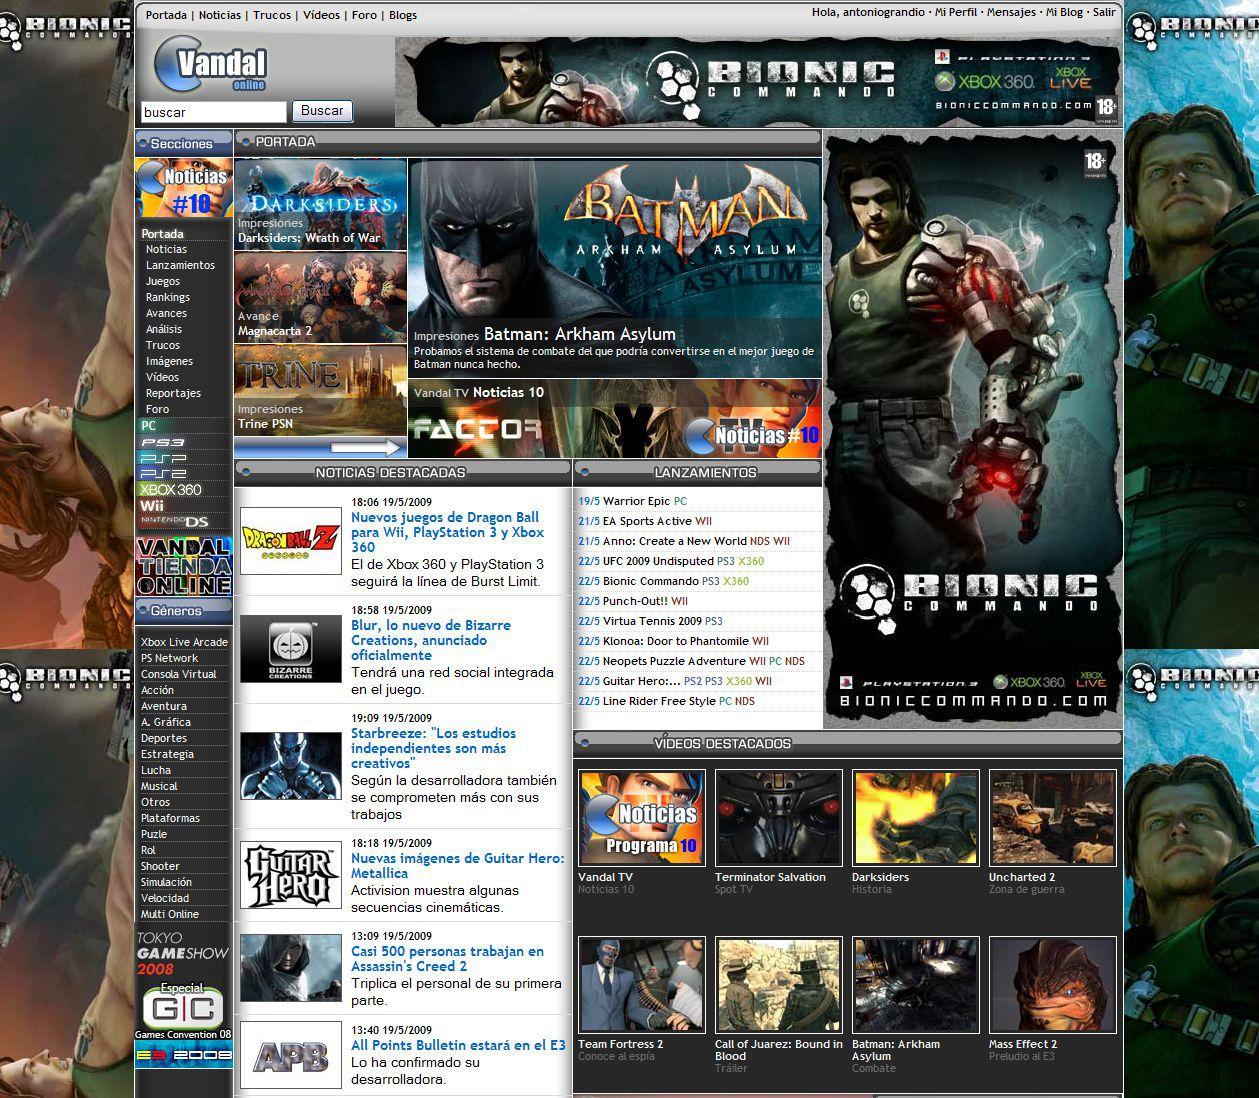Open the Bionic Commando top banner ad
Viewport: 1259px width, 1098px height.
coord(757,82)
